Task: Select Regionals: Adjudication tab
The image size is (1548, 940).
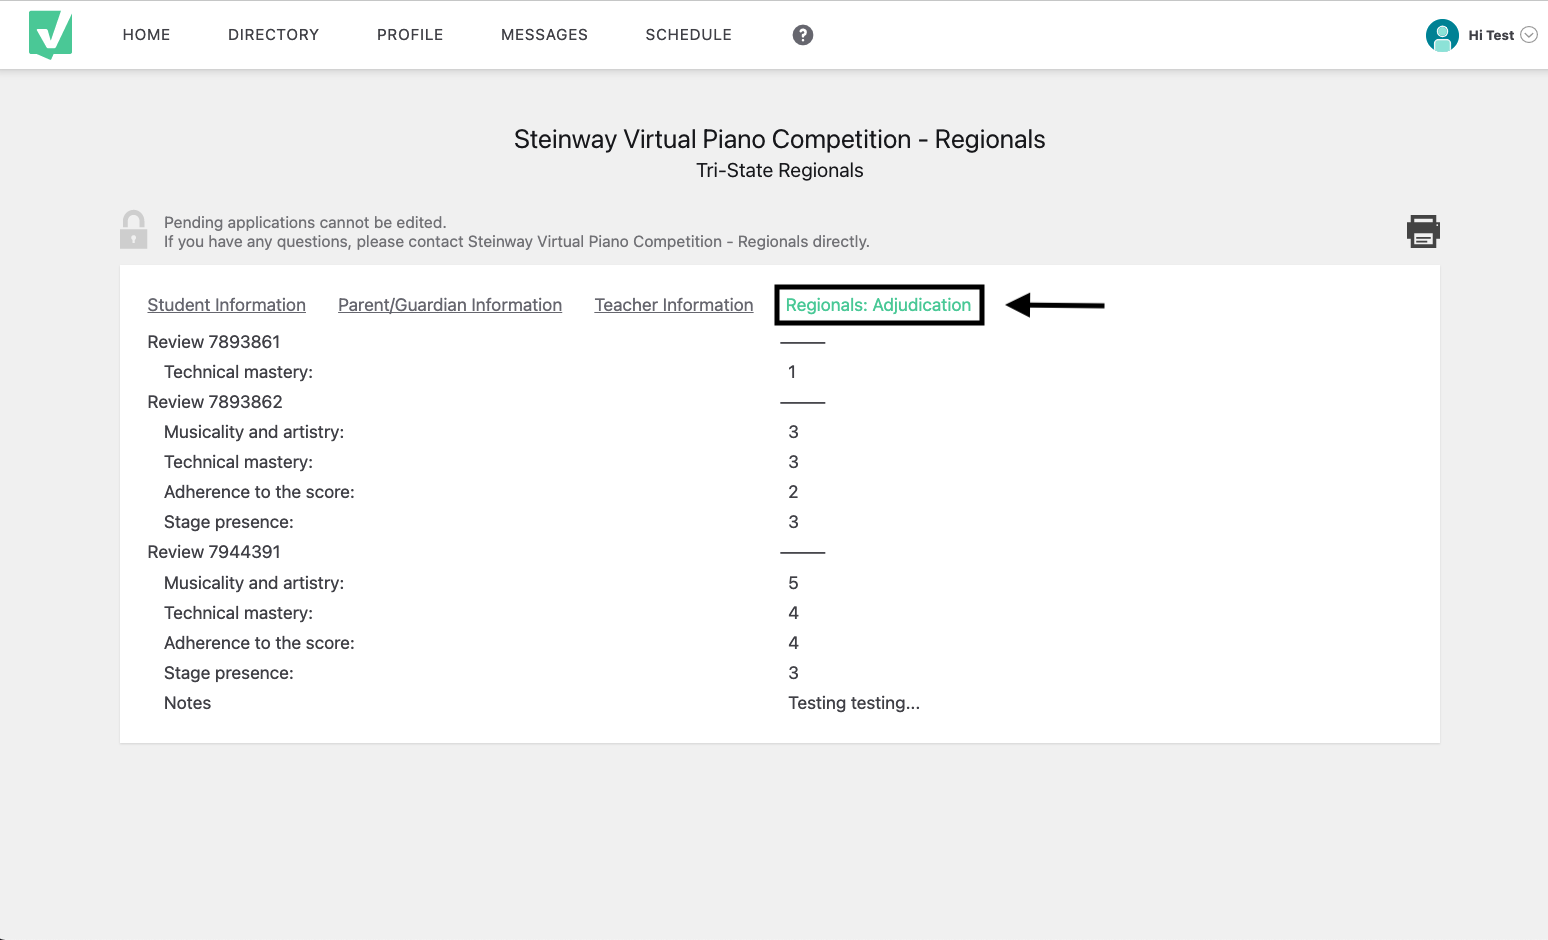Action: (x=879, y=305)
